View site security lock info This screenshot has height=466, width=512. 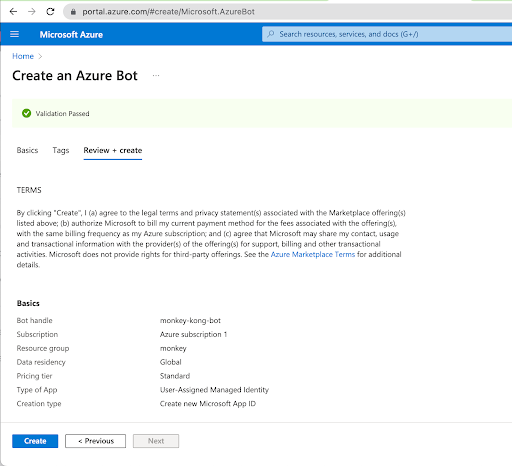[x=73, y=12]
